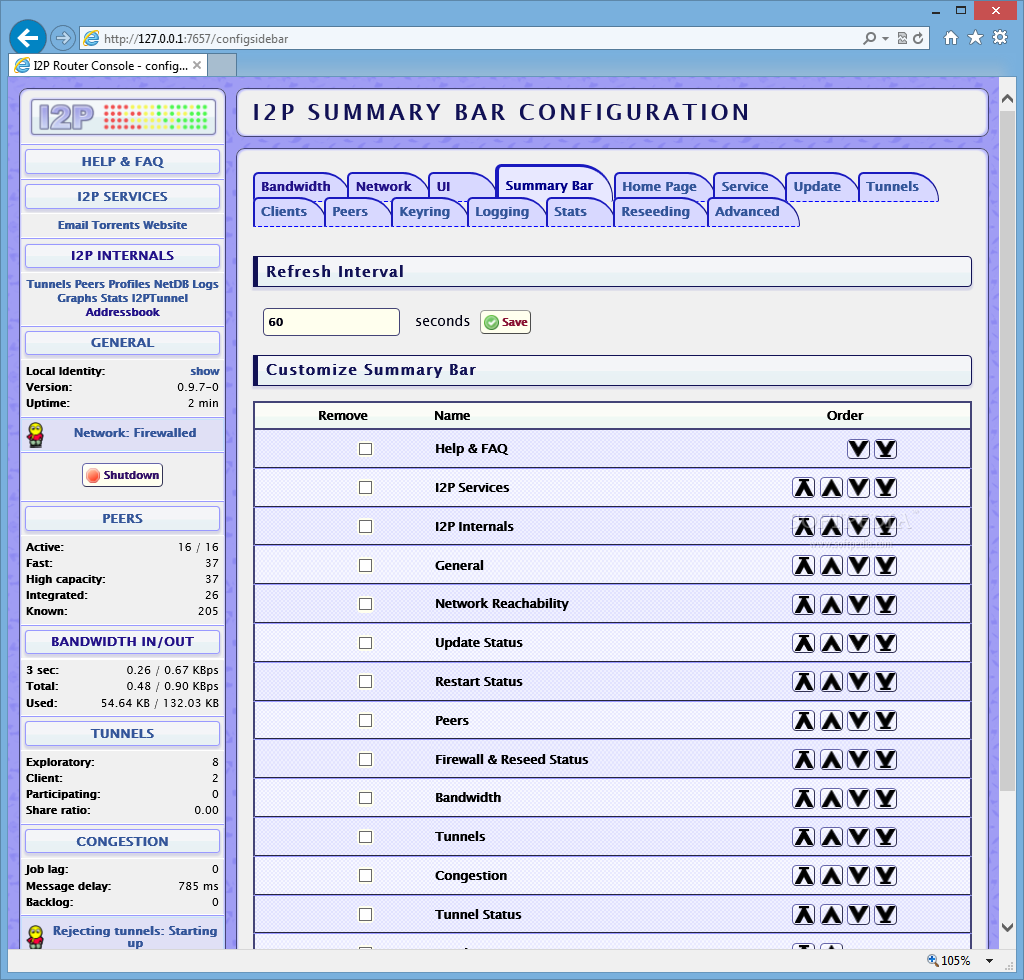
Task: Open zoom level dropdown arrow
Action: pyautogui.click(x=989, y=961)
